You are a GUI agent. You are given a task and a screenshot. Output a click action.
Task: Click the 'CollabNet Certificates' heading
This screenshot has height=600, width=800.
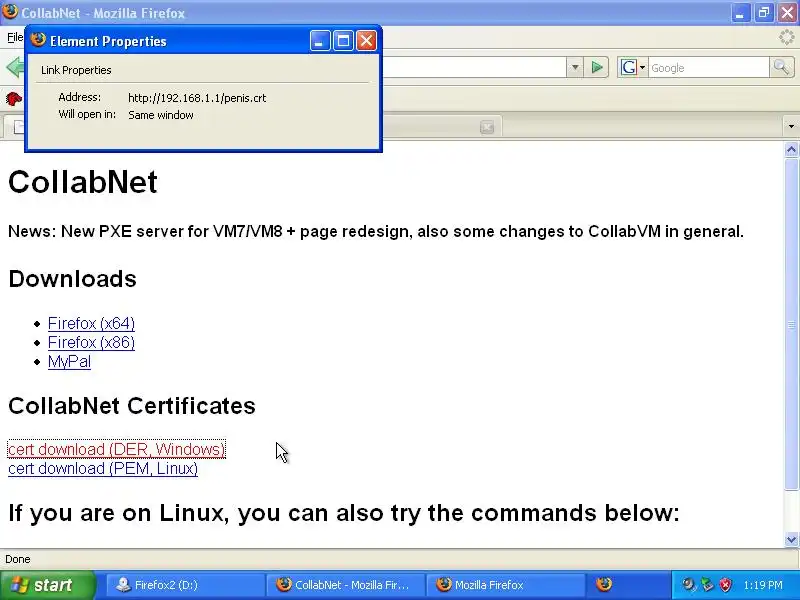click(132, 406)
